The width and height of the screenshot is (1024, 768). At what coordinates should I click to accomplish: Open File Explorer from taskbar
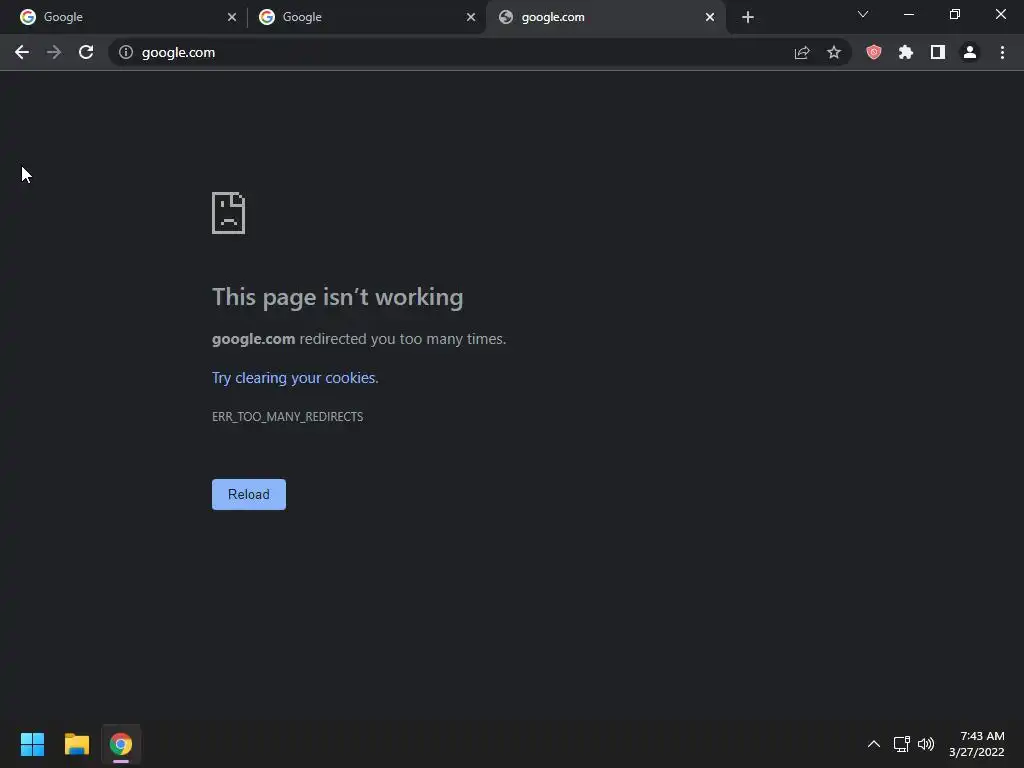point(76,744)
